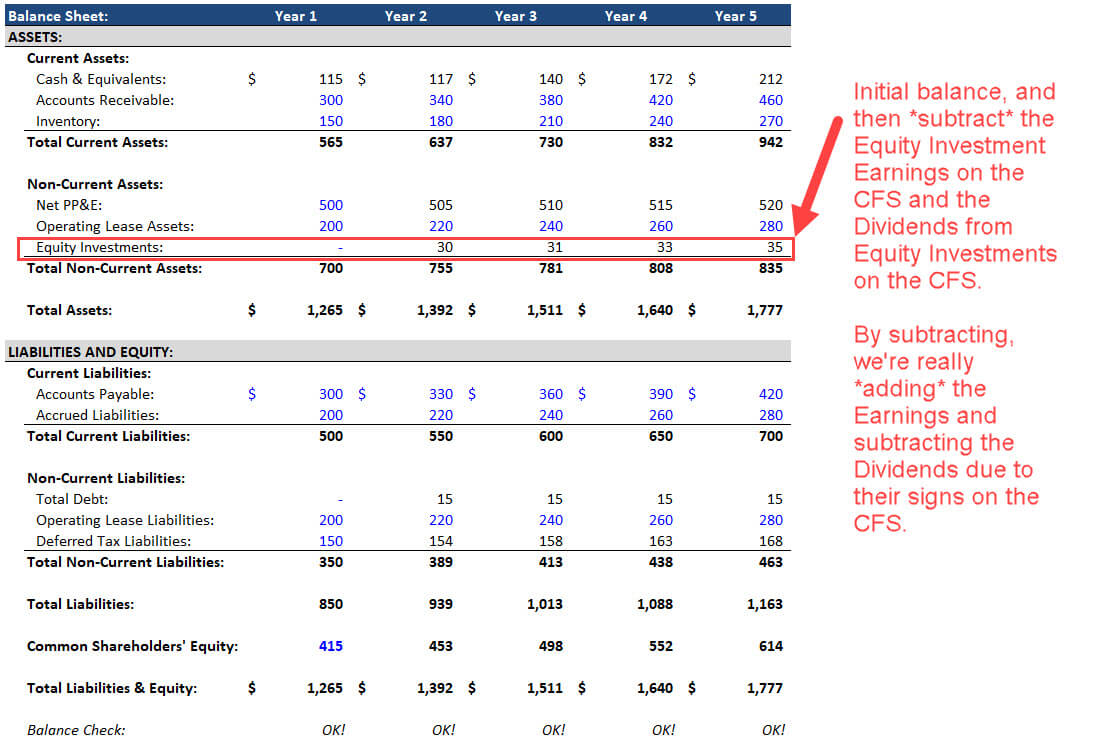Image resolution: width=1104 pixels, height=744 pixels.
Task: Select the Accounts Payable row label
Action: pyautogui.click(x=95, y=394)
